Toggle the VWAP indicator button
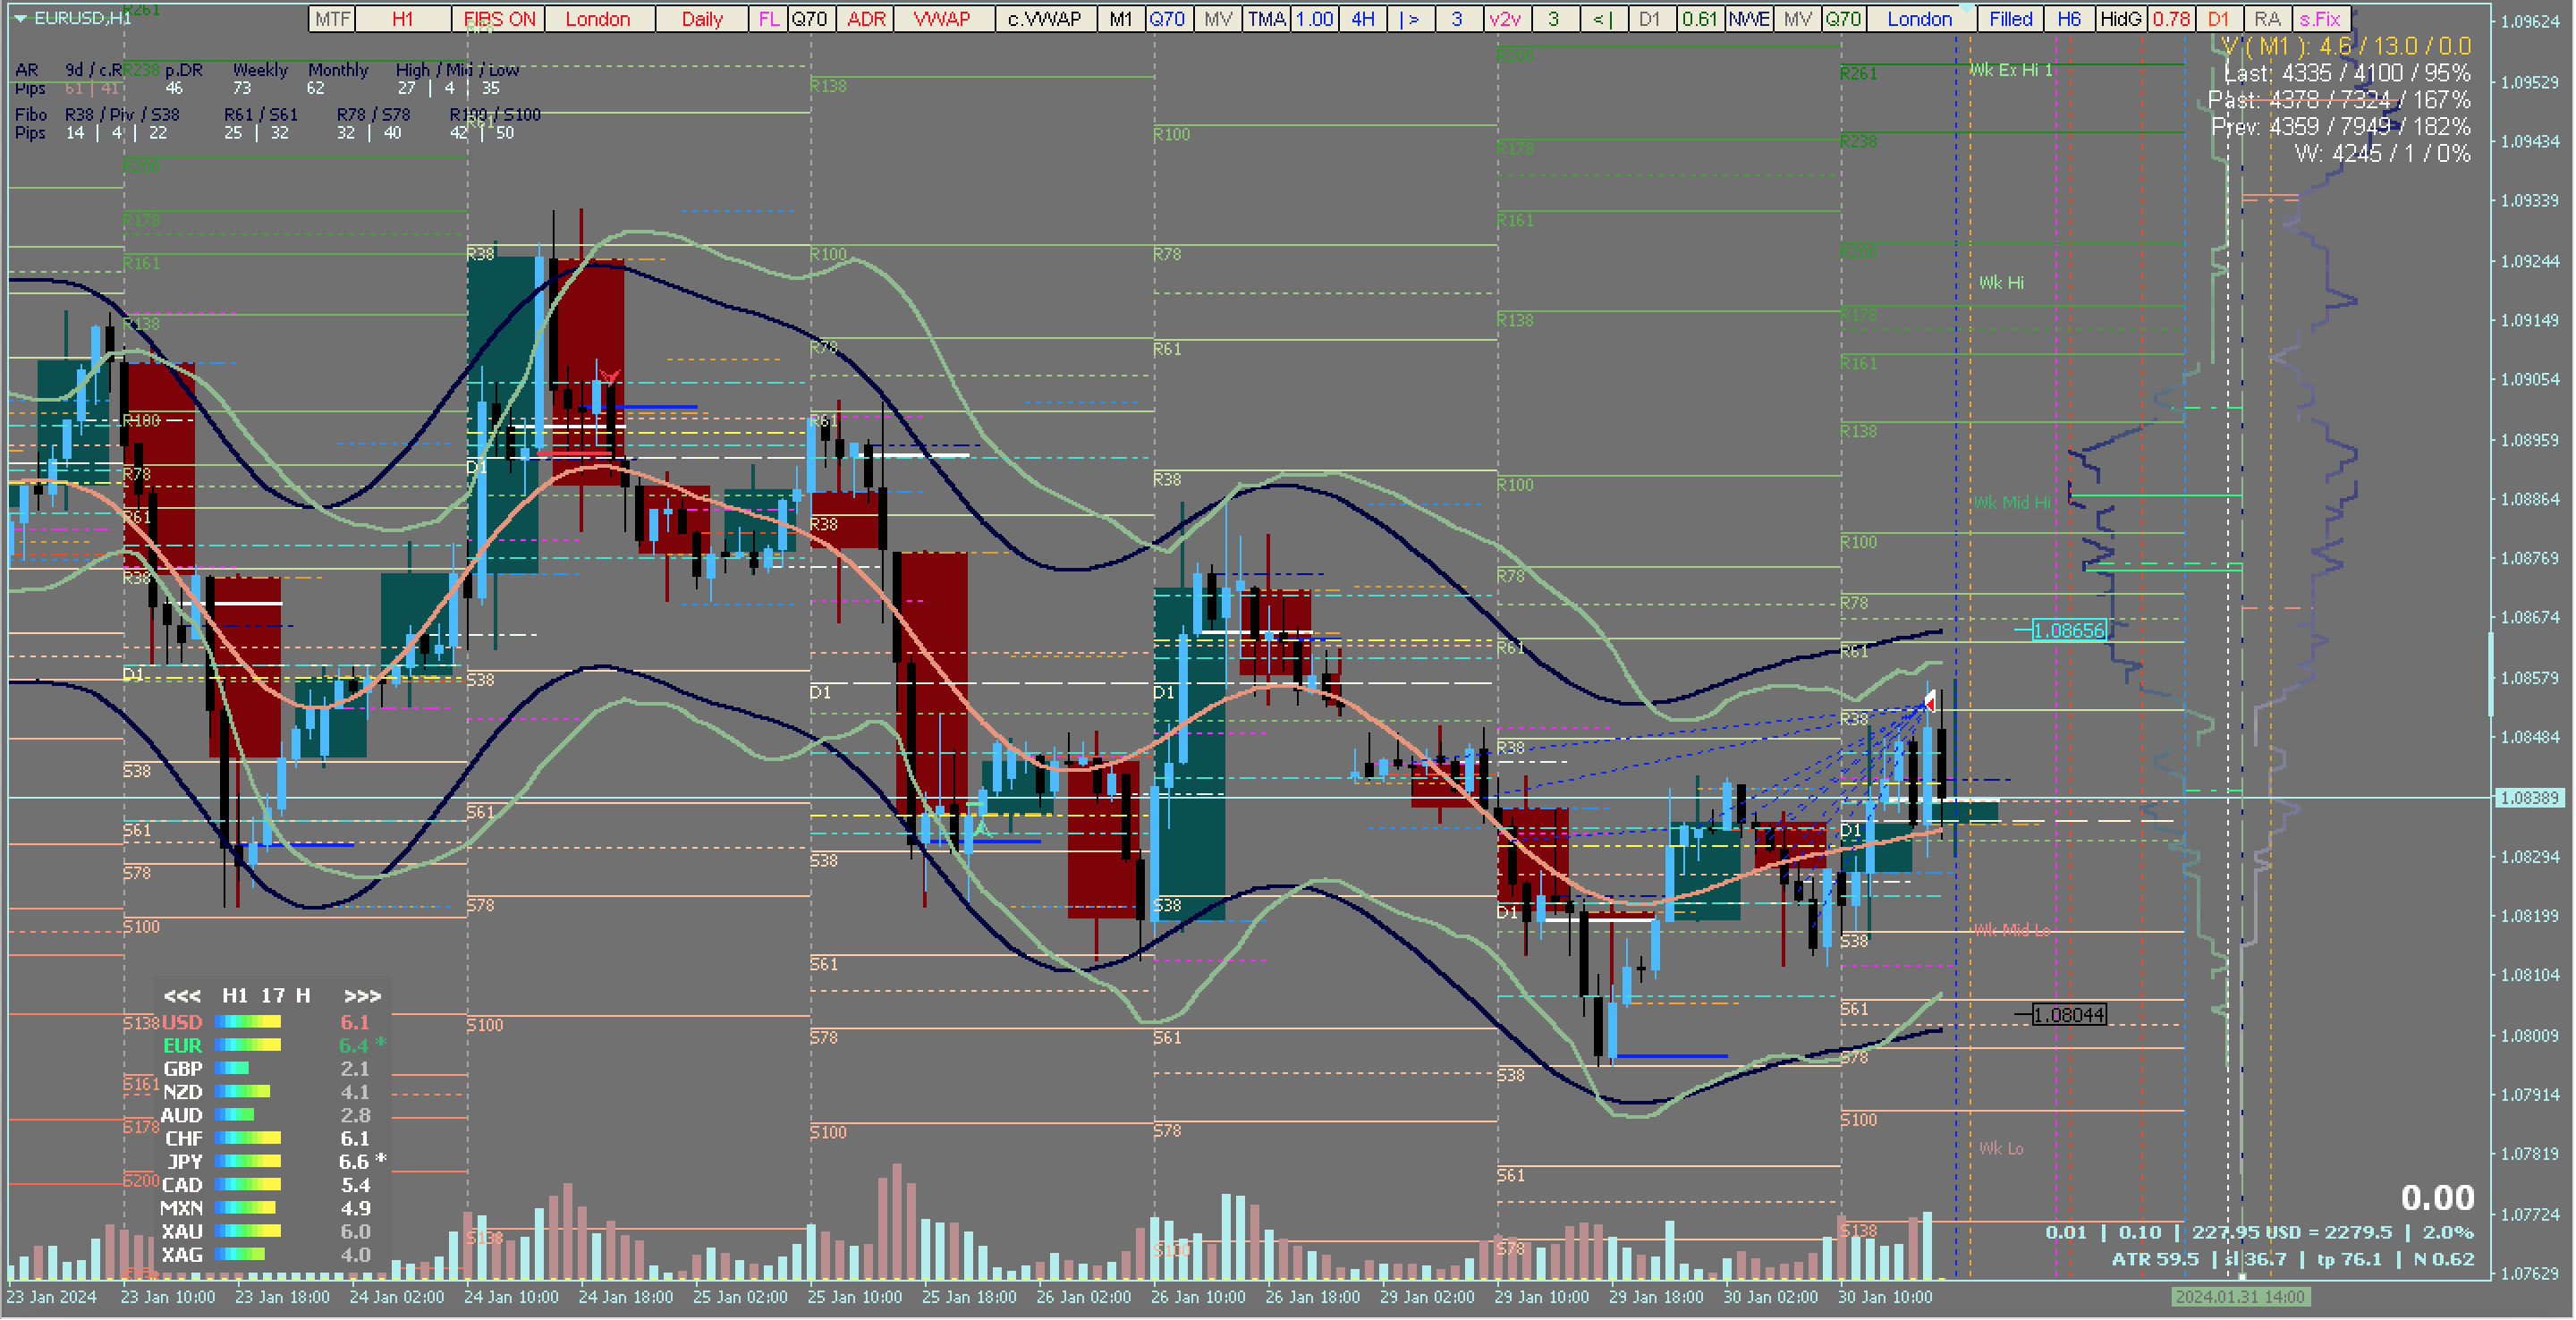Screen dimensions: 2576x1320 click(x=942, y=18)
